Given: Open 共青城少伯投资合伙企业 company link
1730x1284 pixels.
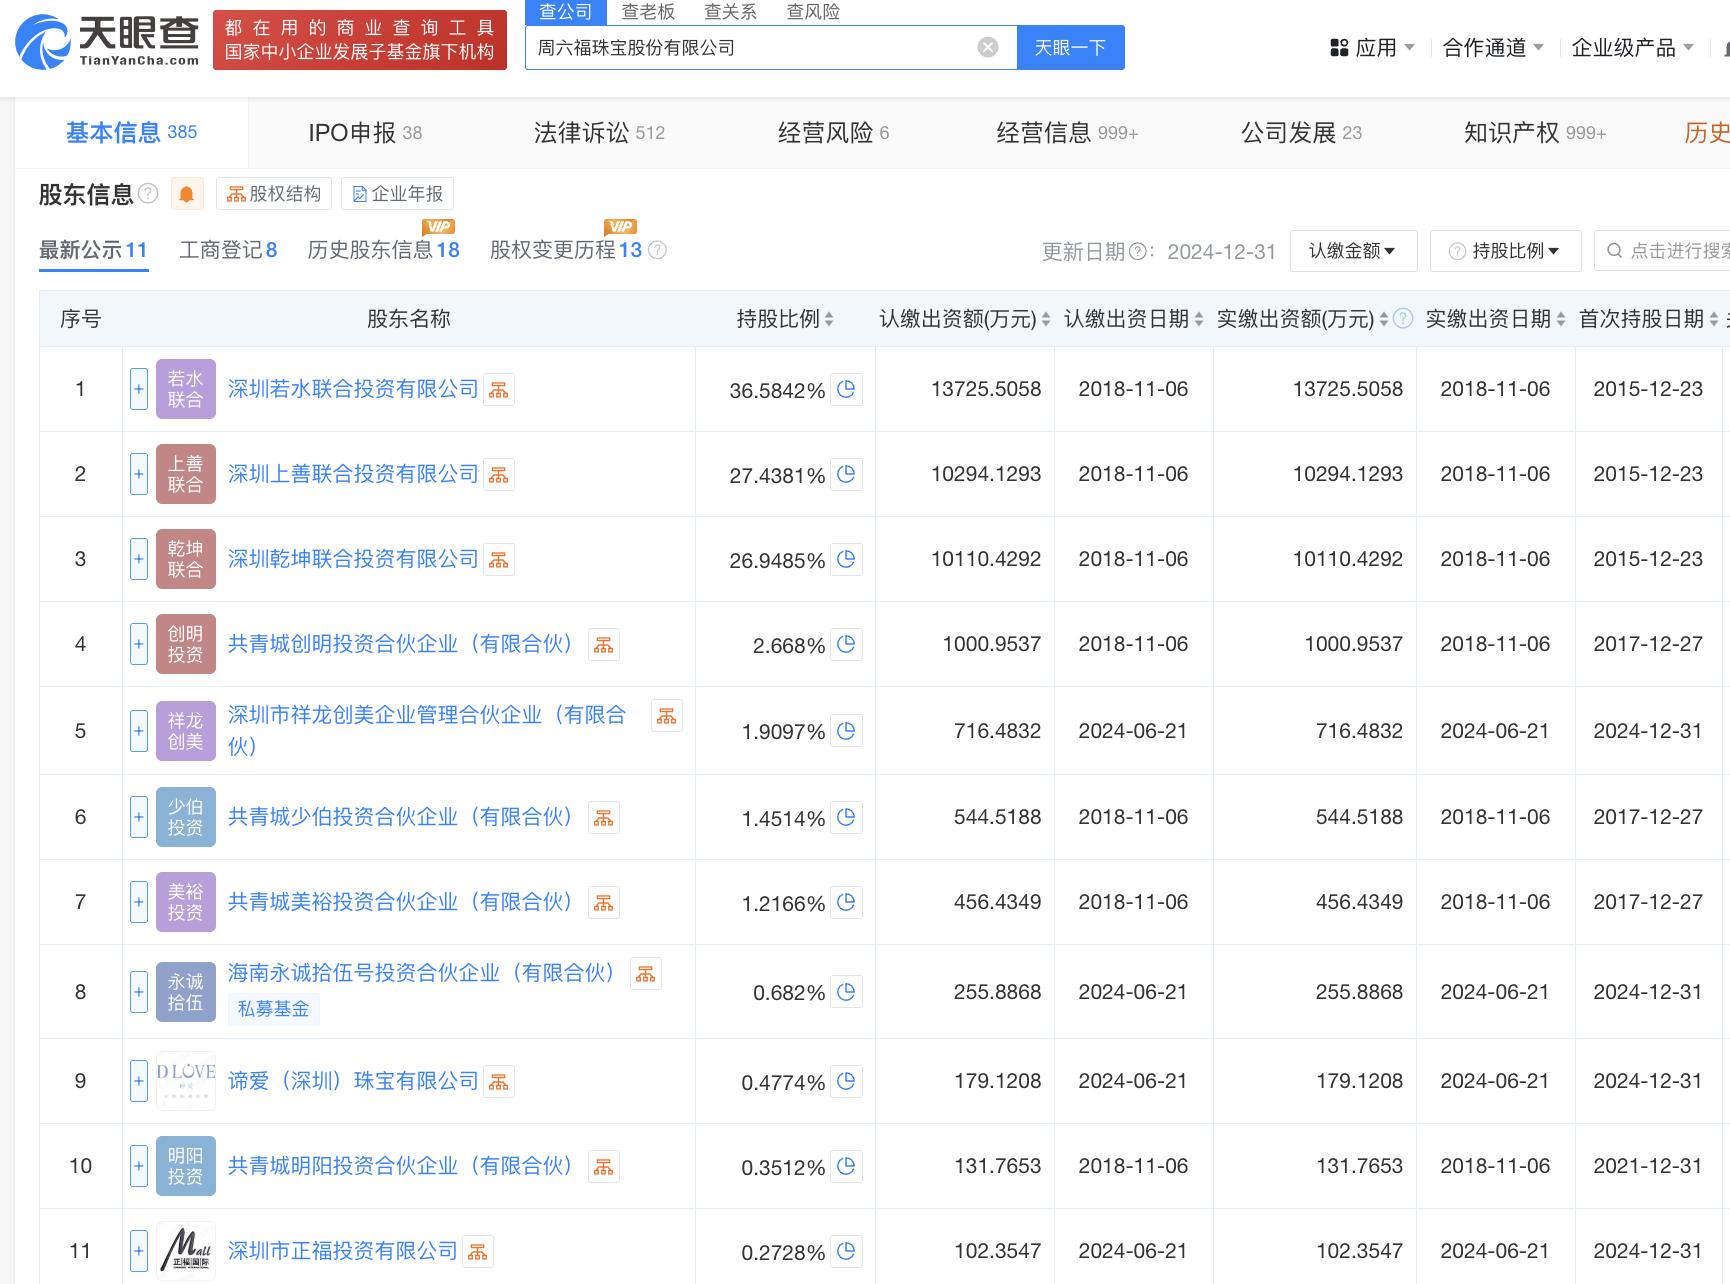Looking at the screenshot, I should (x=400, y=817).
